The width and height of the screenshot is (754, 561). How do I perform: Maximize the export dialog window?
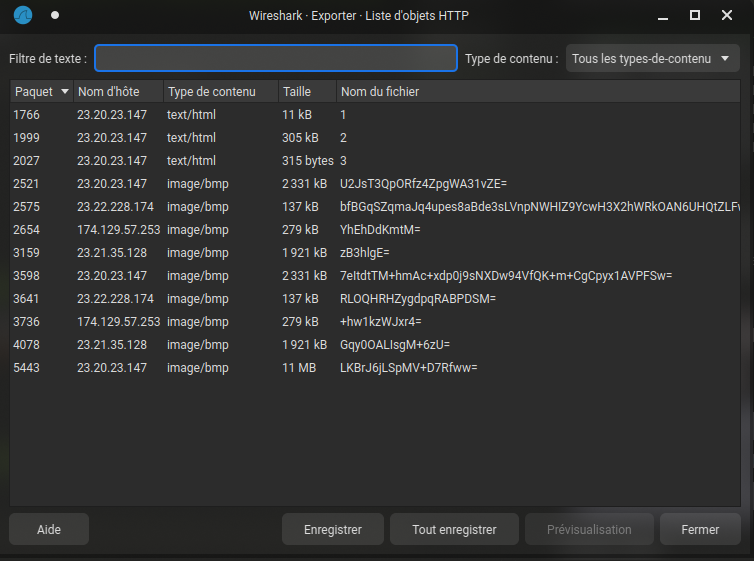tap(695, 15)
